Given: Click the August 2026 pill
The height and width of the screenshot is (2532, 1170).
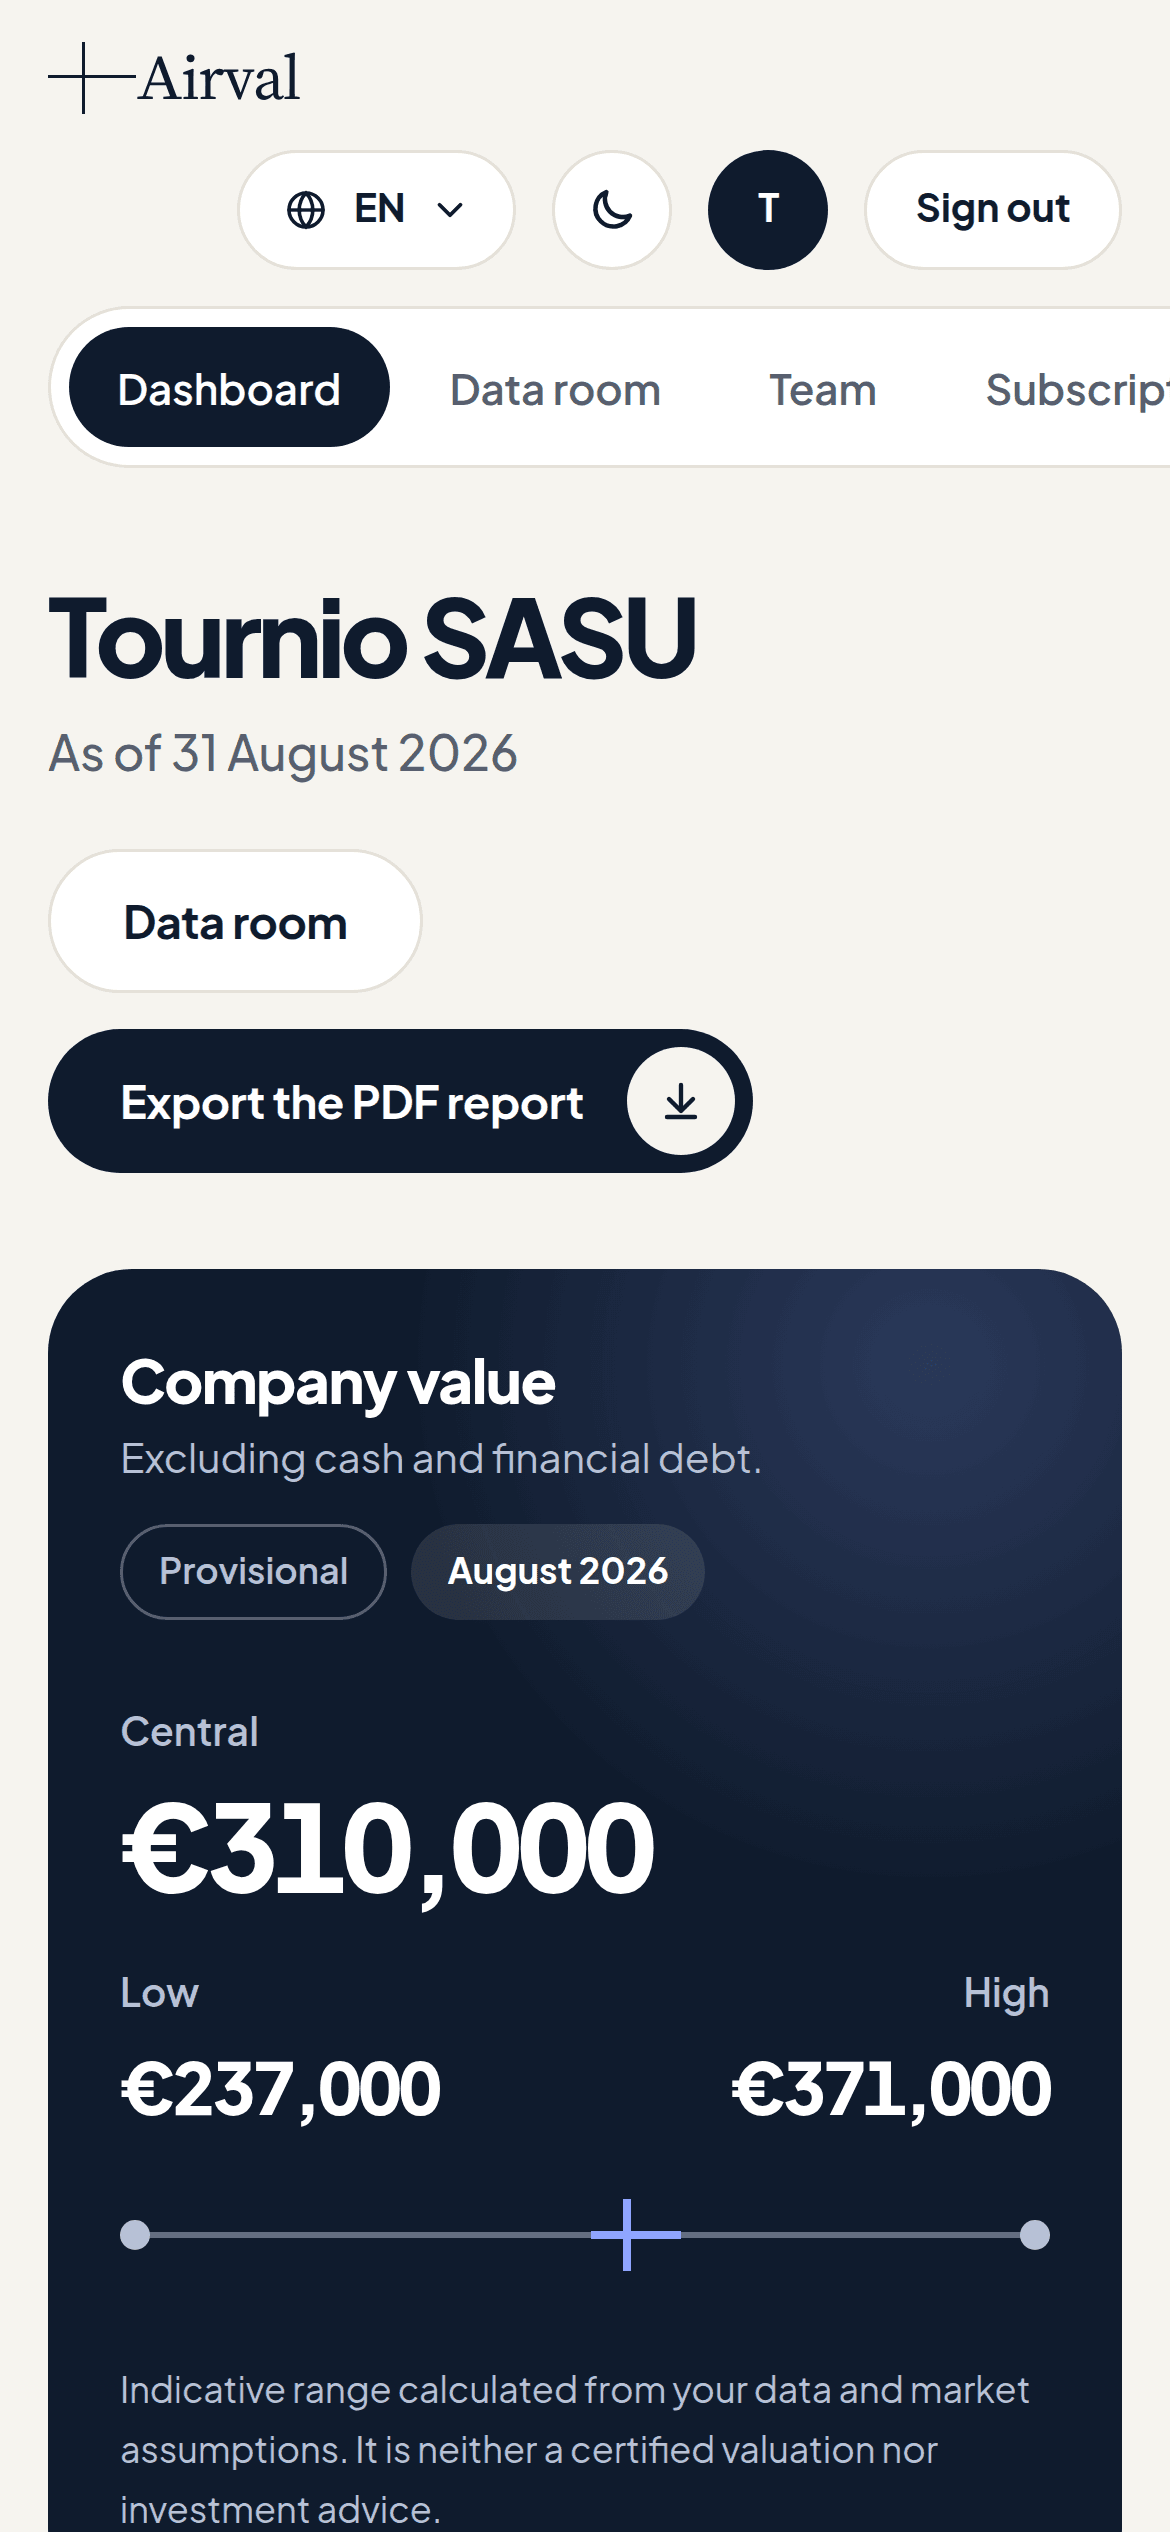Looking at the screenshot, I should (558, 1571).
